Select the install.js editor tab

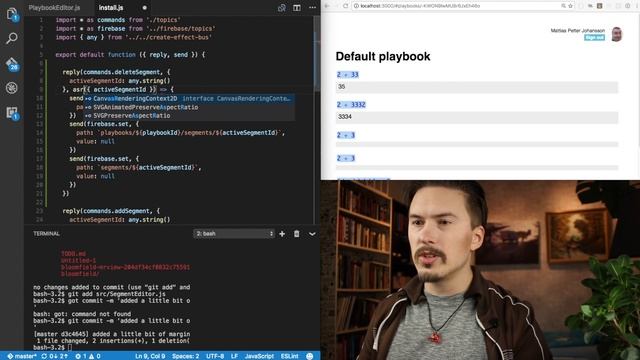[111, 7]
